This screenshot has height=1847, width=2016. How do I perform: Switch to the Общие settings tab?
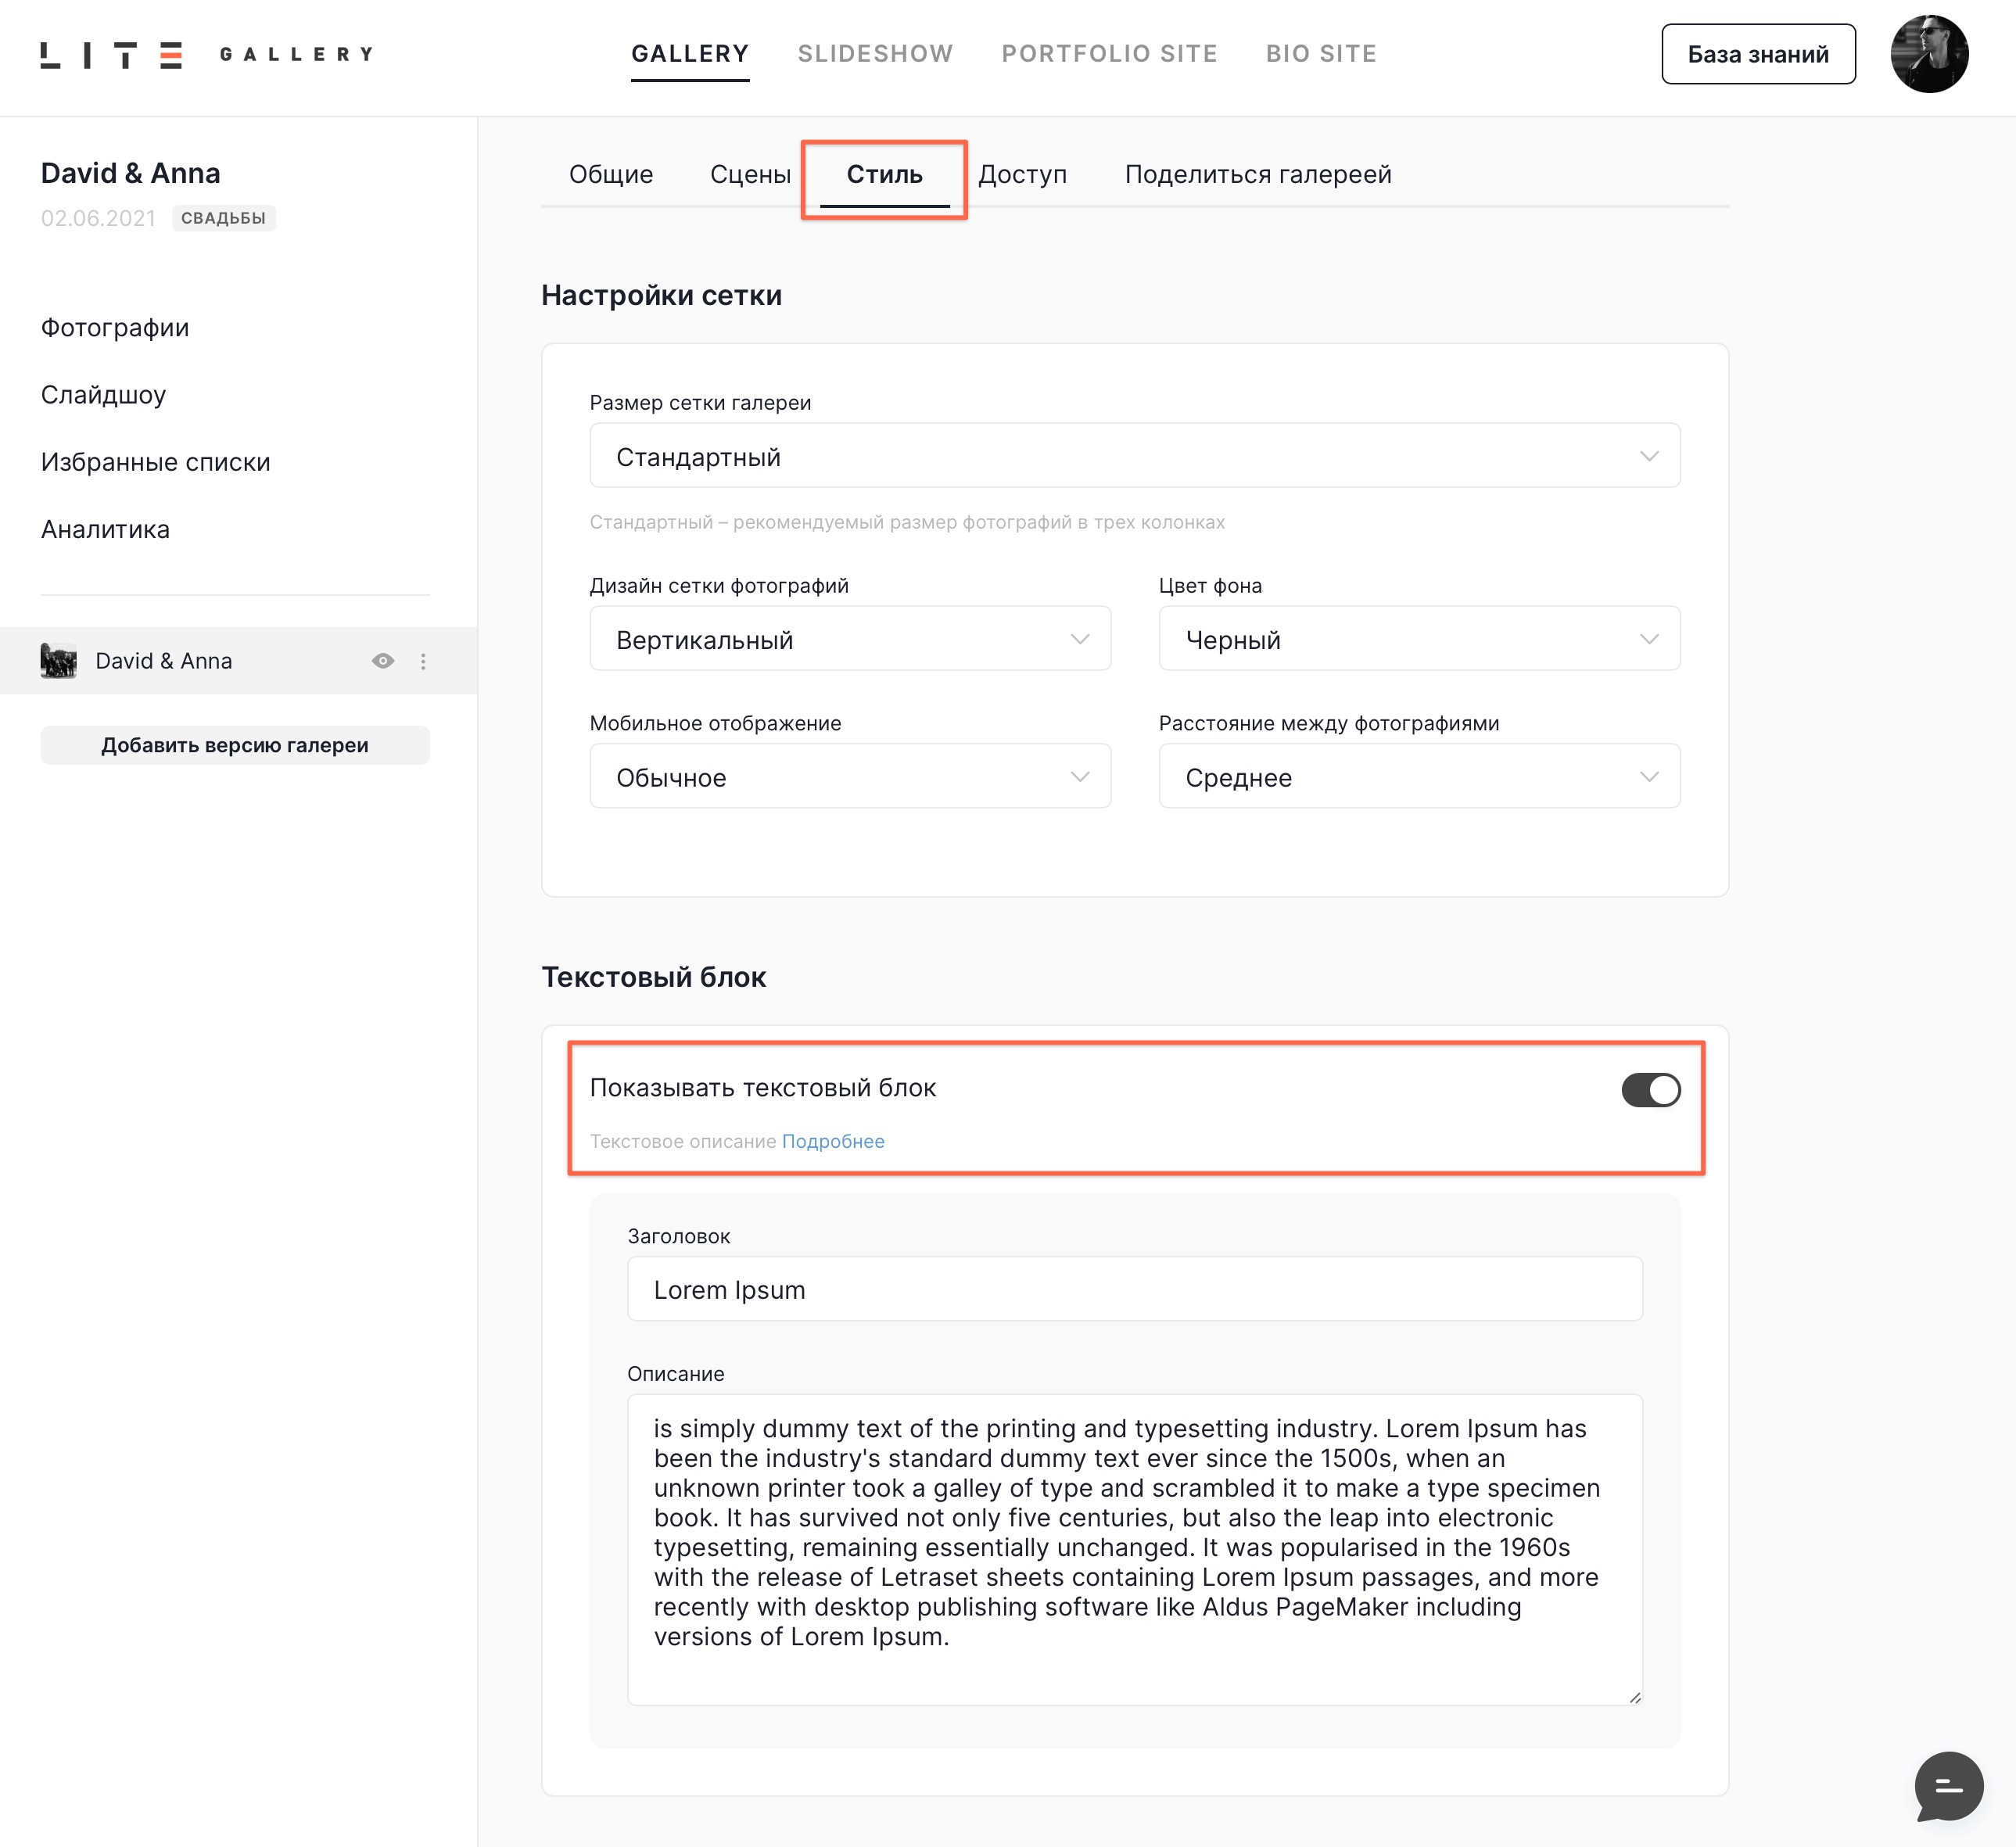(611, 174)
